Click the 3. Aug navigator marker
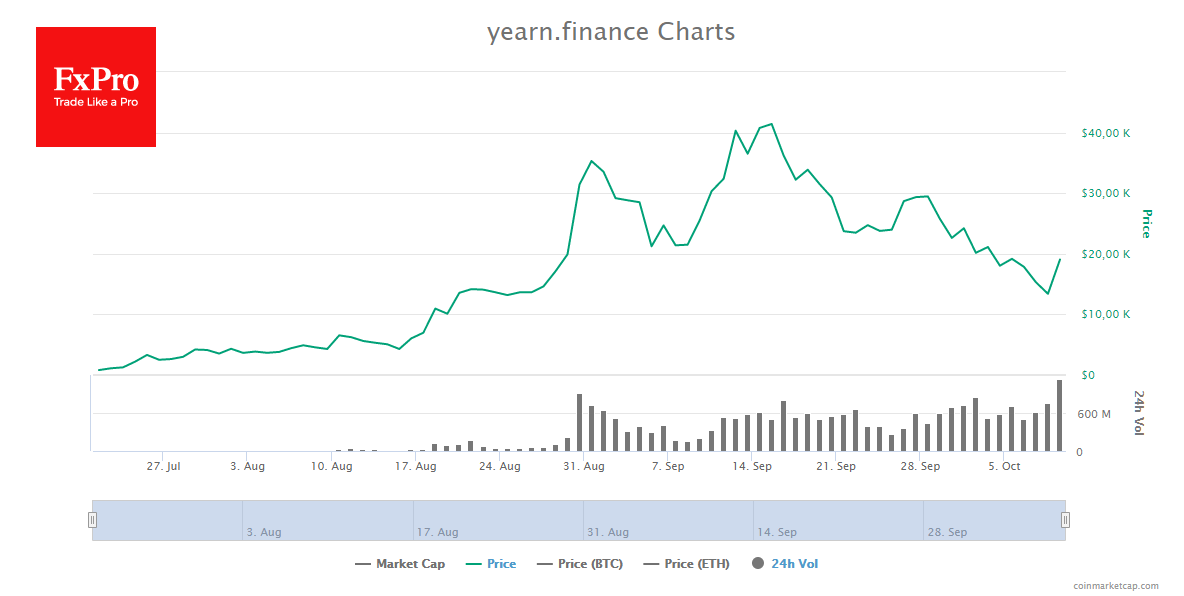Viewport: 1184px width, 596px height. tap(264, 532)
